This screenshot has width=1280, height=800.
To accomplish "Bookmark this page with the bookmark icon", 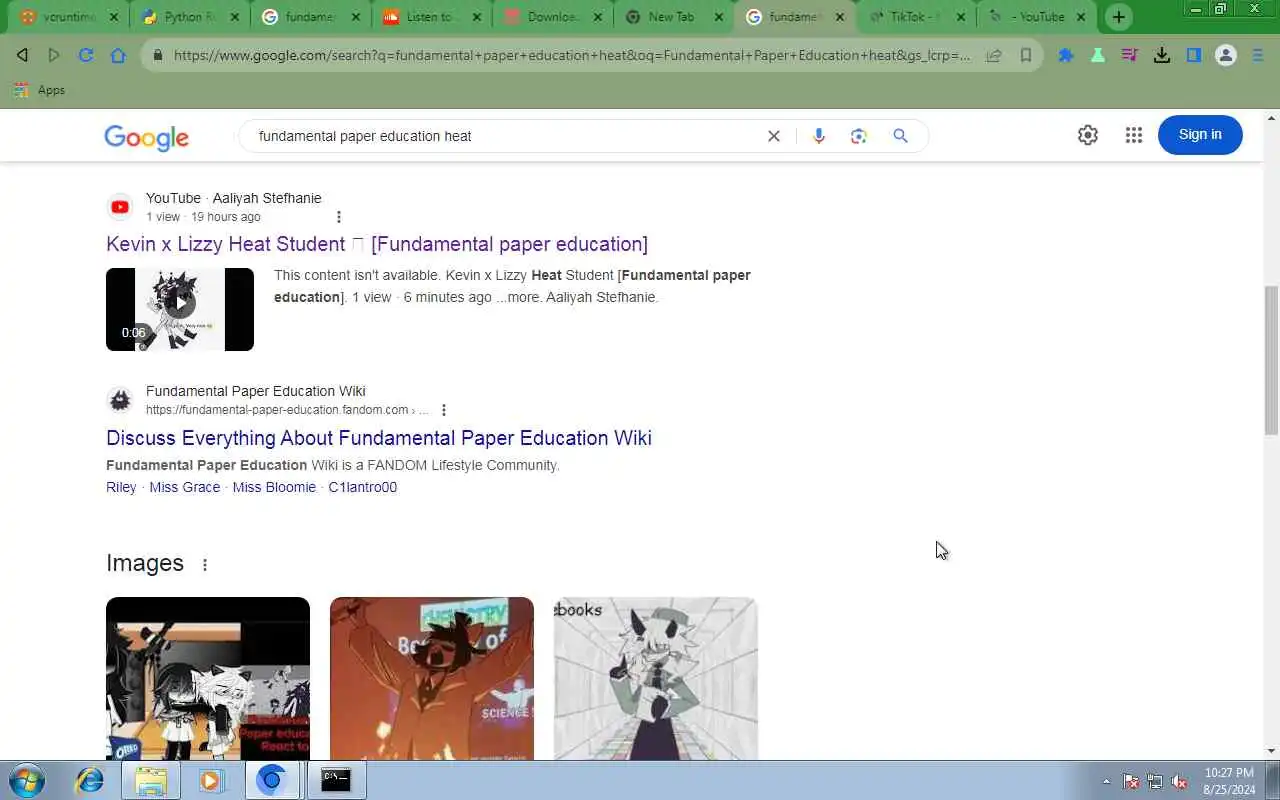I will (1026, 55).
